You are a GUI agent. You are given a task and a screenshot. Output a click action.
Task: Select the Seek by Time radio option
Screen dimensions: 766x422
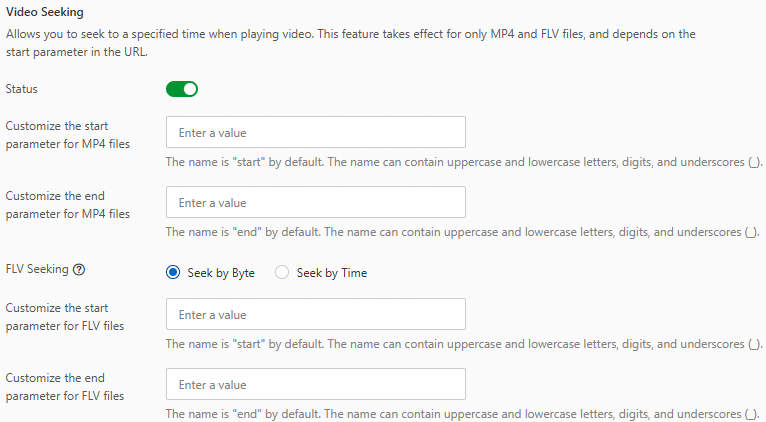click(x=282, y=273)
